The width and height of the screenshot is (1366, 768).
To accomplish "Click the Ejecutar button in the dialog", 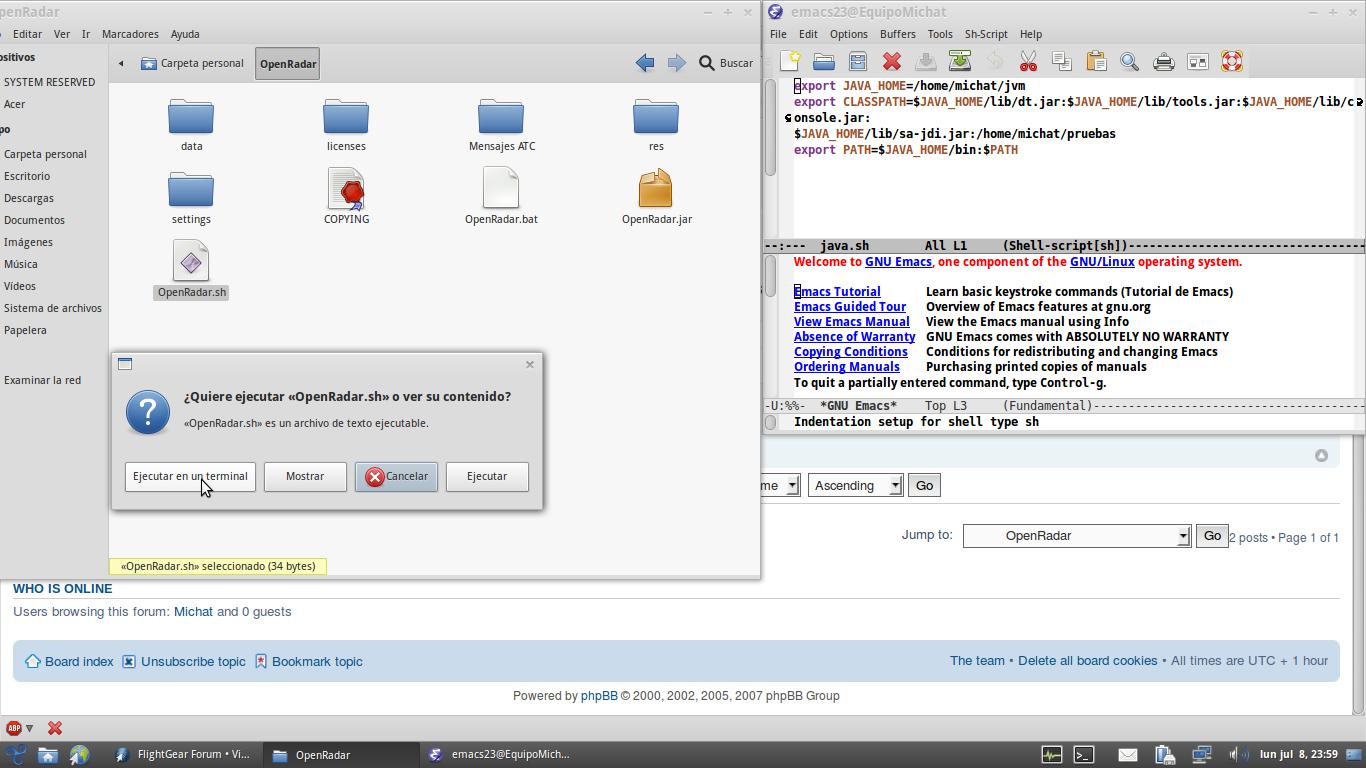I will (x=487, y=476).
